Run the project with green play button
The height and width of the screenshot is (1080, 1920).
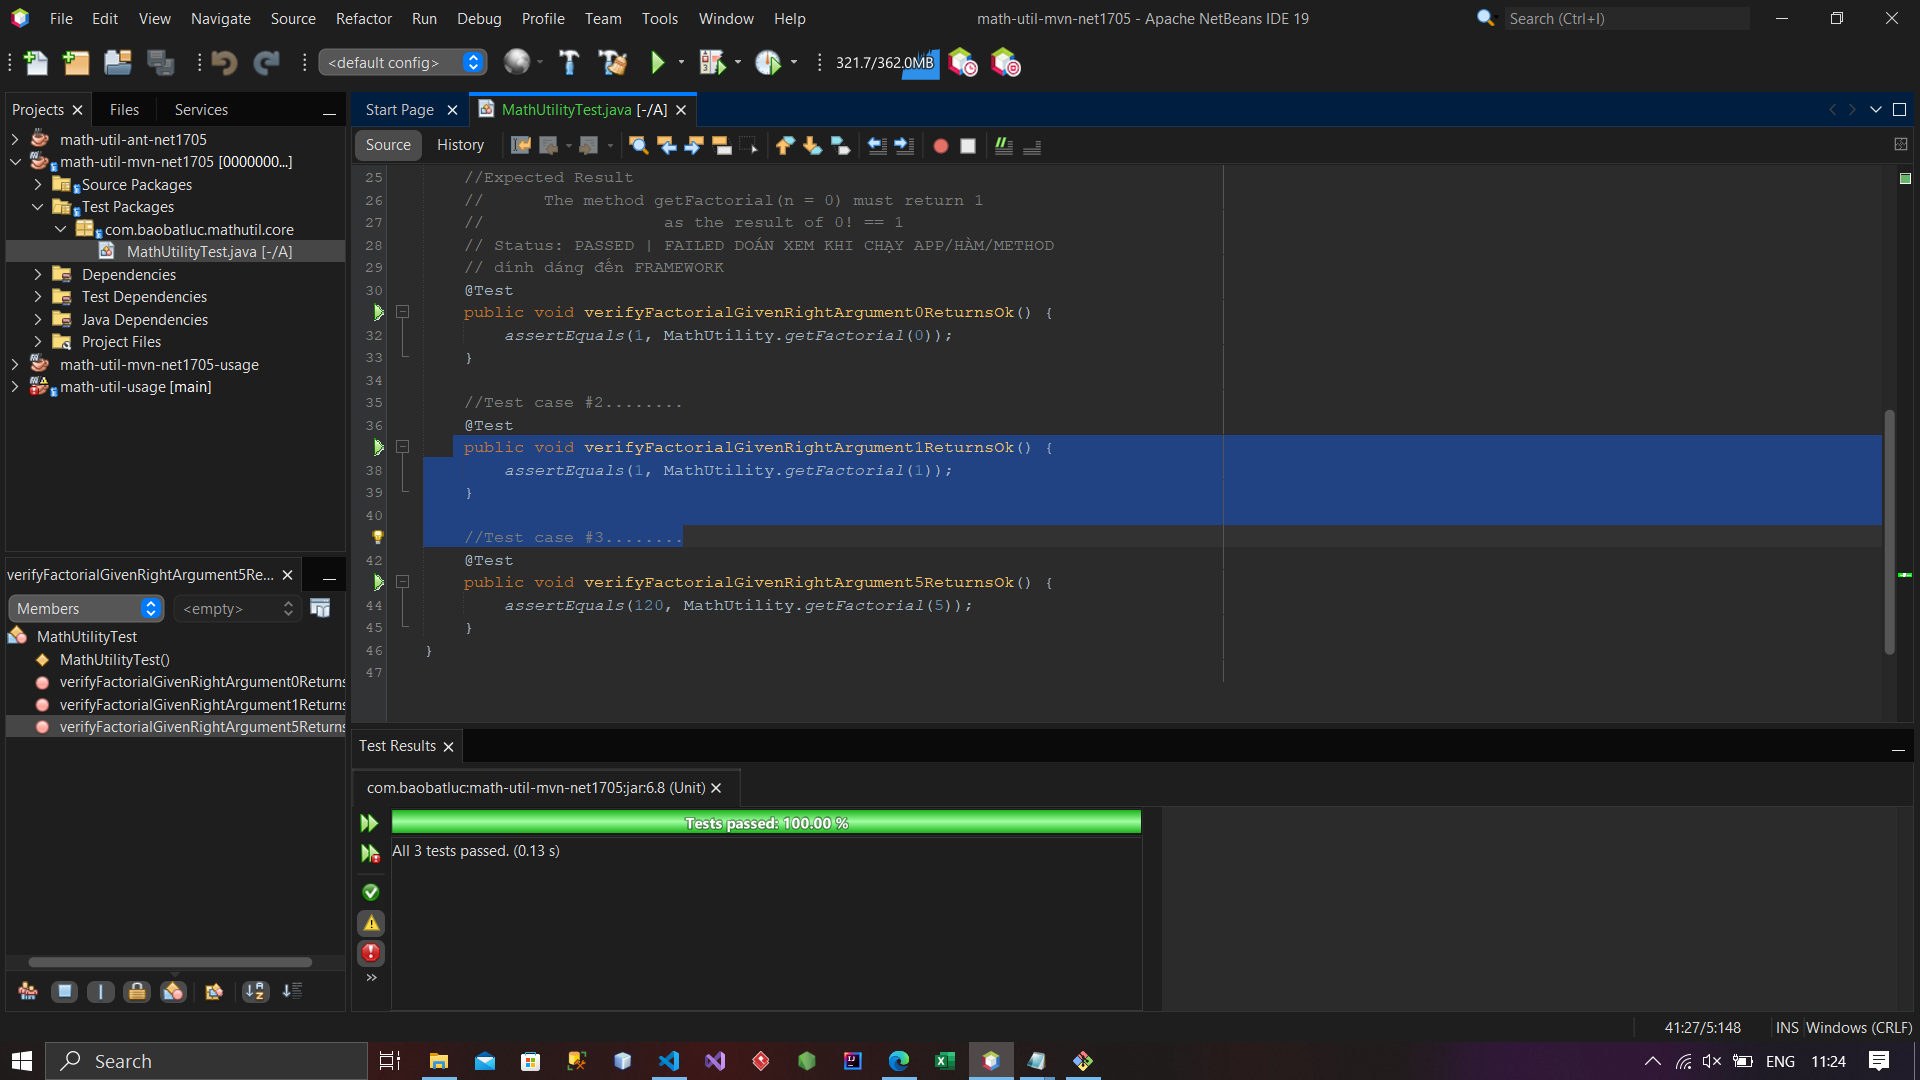[x=657, y=63]
